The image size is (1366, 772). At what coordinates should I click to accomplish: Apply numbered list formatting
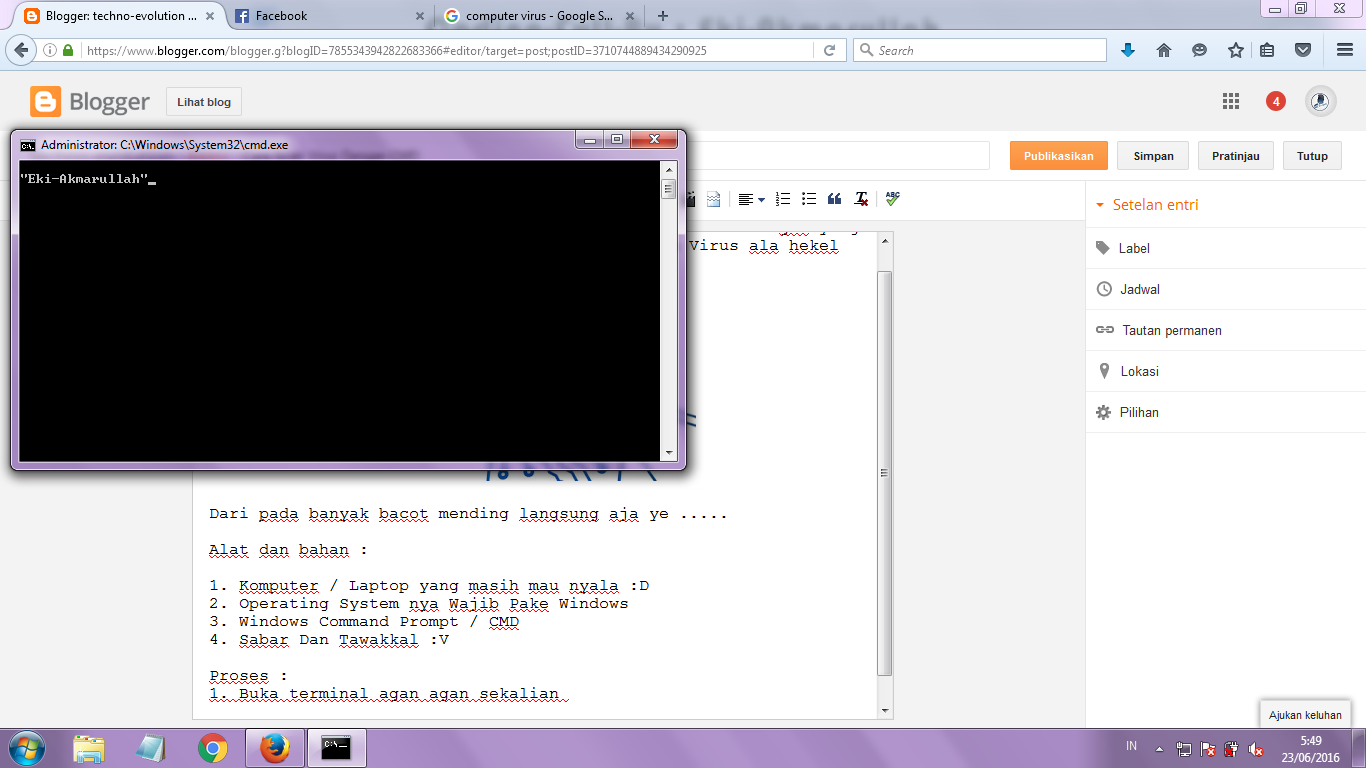point(783,199)
